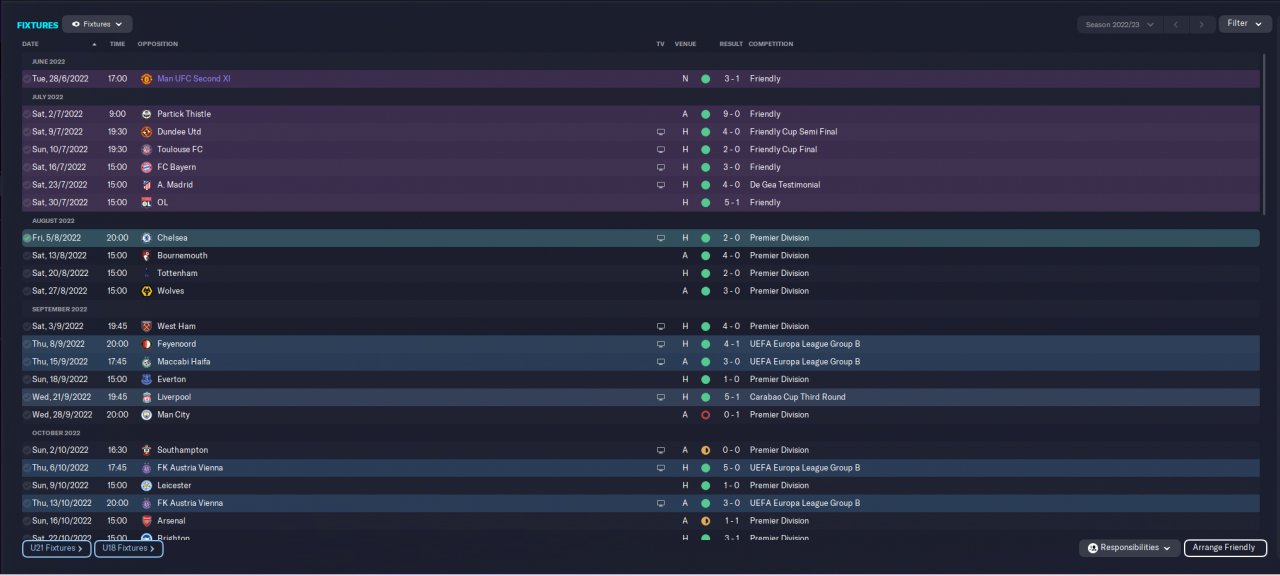
Task: Go to the next season arrow
Action: click(1202, 24)
